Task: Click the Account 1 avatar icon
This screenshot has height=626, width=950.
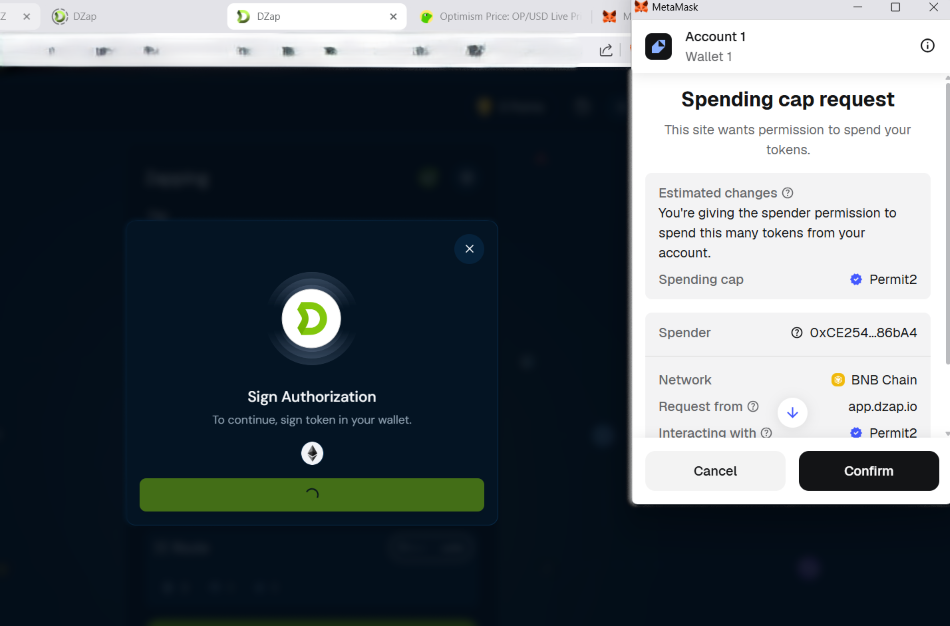Action: pyautogui.click(x=658, y=47)
